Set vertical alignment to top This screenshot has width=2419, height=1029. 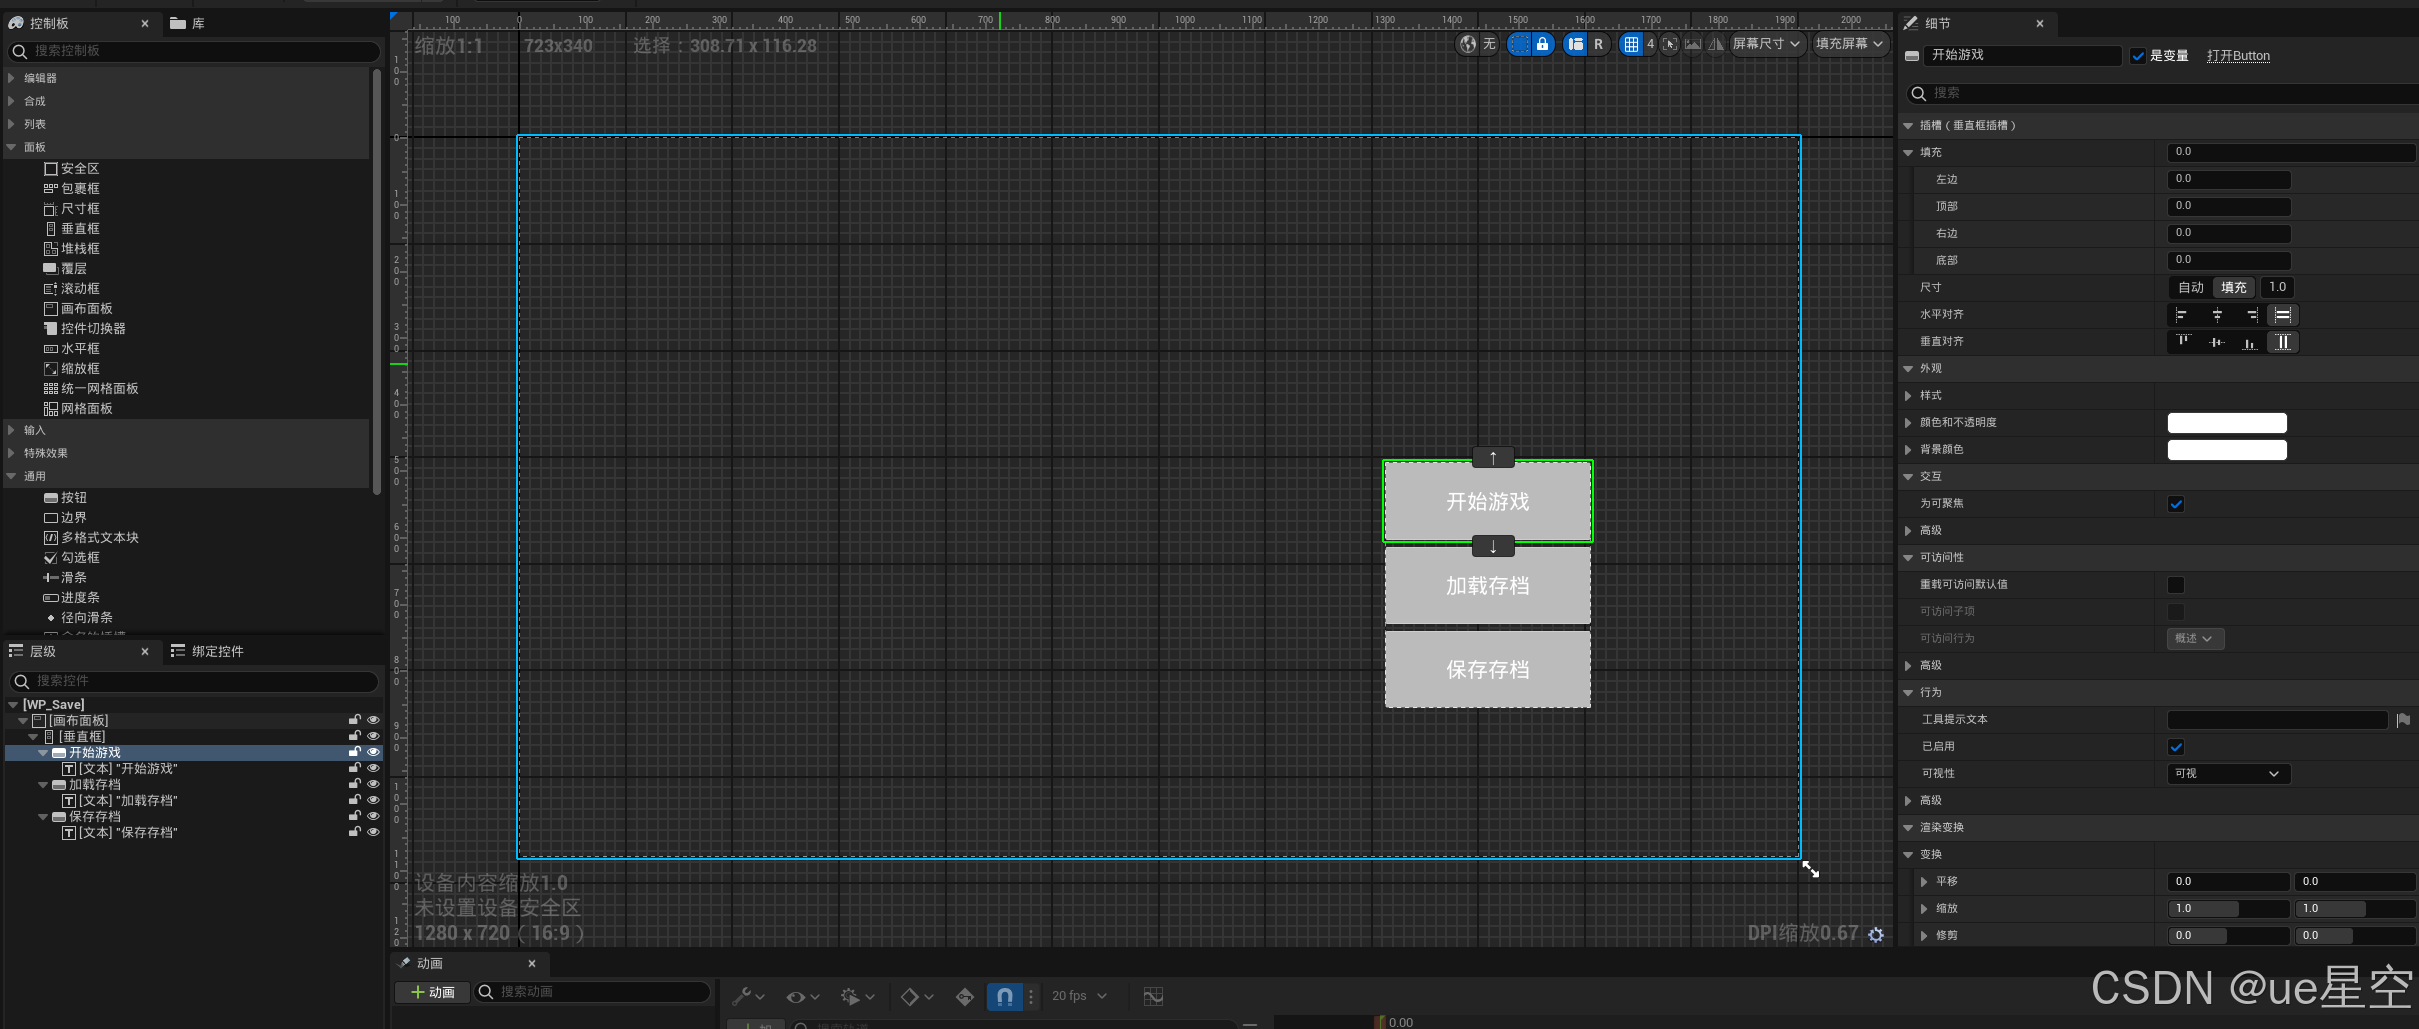[x=2183, y=342]
